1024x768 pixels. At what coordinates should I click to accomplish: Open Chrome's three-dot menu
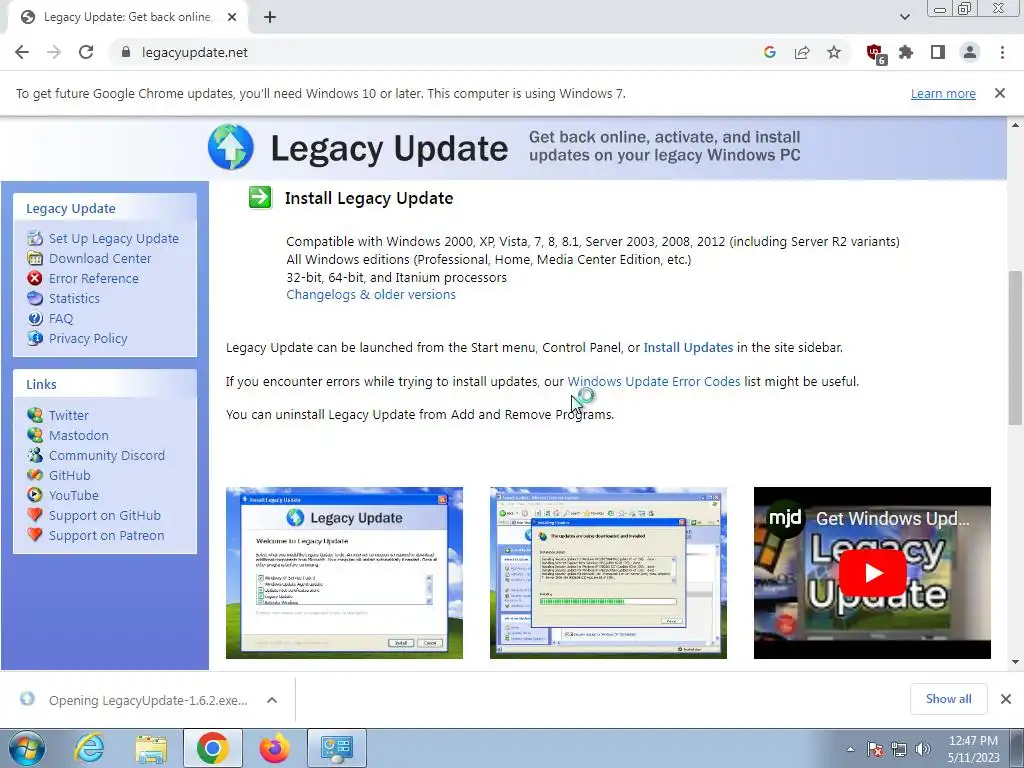1002,52
